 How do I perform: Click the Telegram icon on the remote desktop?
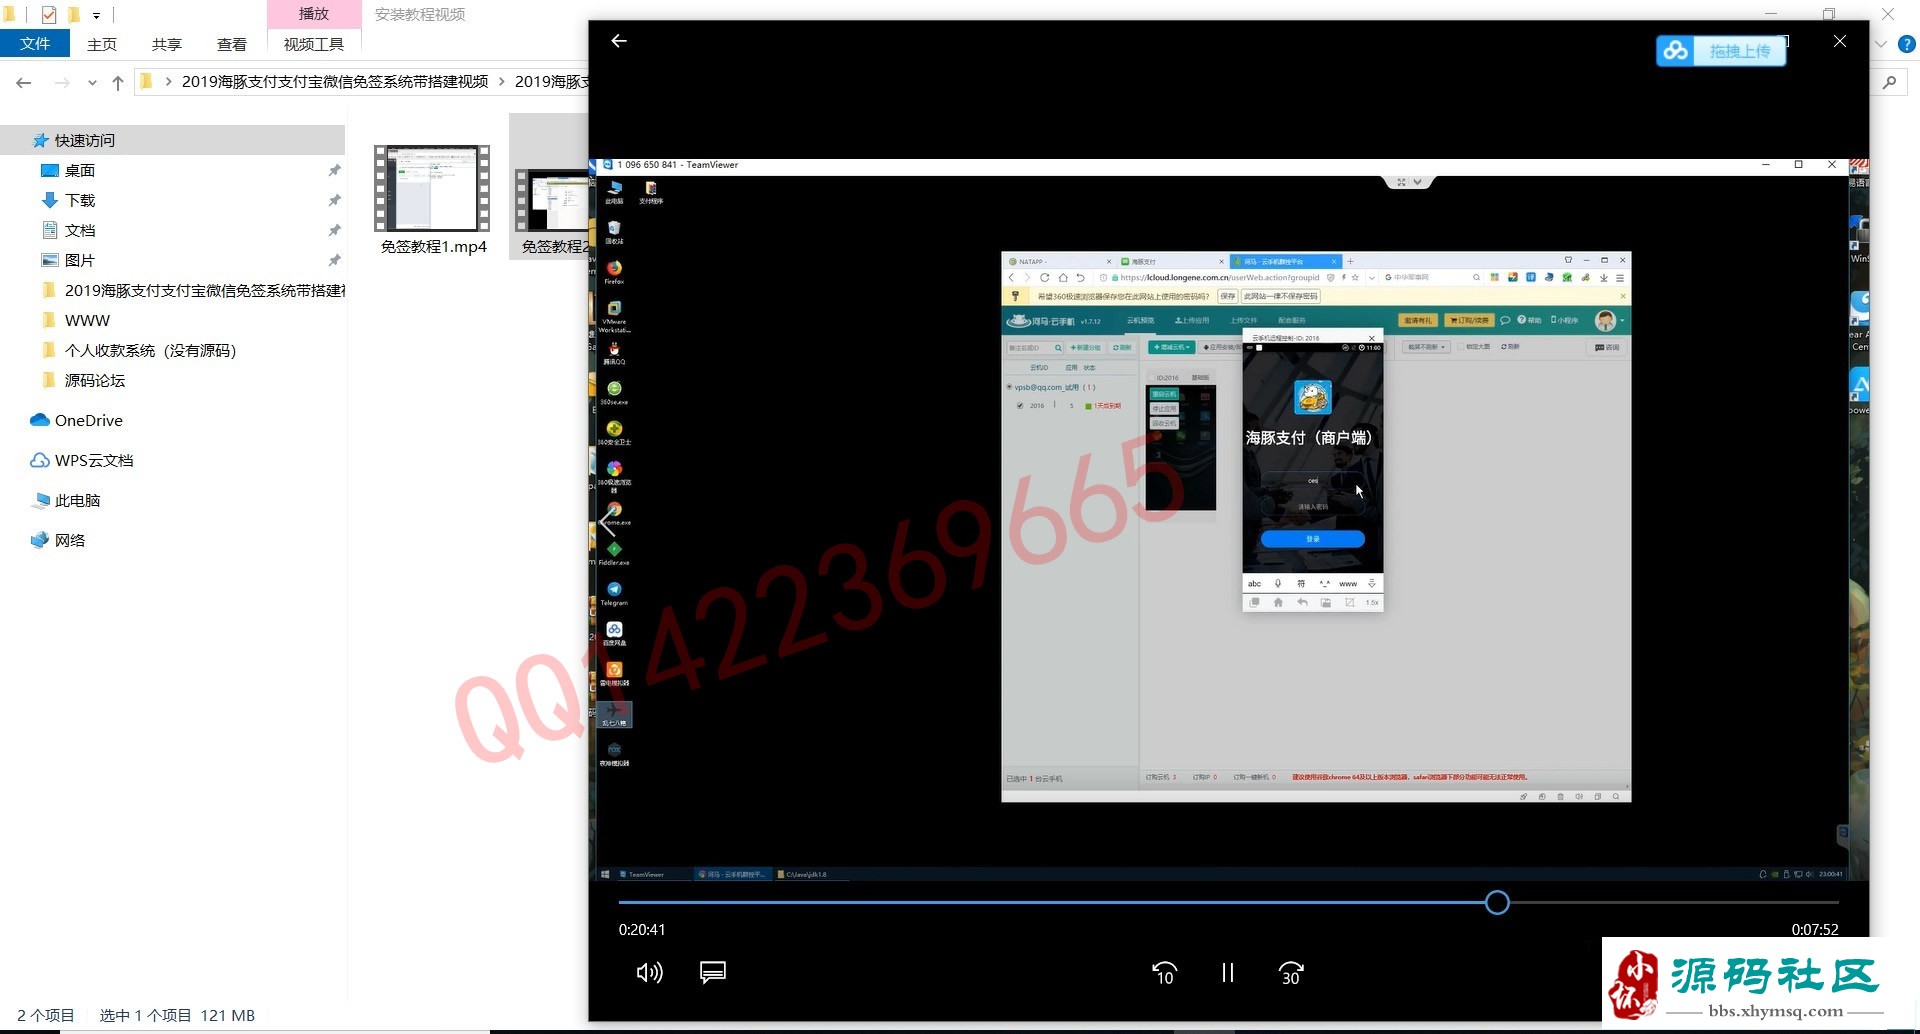pos(614,593)
